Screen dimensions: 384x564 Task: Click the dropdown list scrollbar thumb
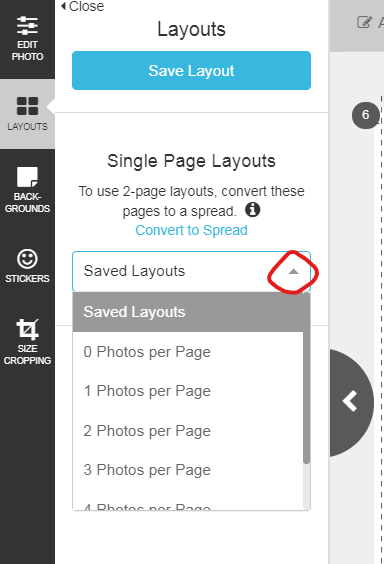[306, 378]
